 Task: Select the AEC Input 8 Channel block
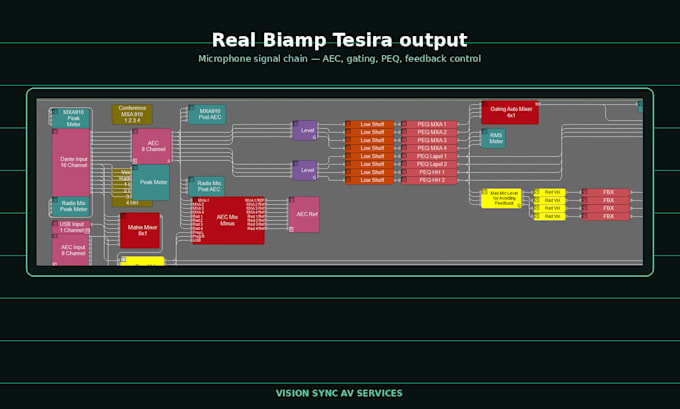tap(71, 250)
